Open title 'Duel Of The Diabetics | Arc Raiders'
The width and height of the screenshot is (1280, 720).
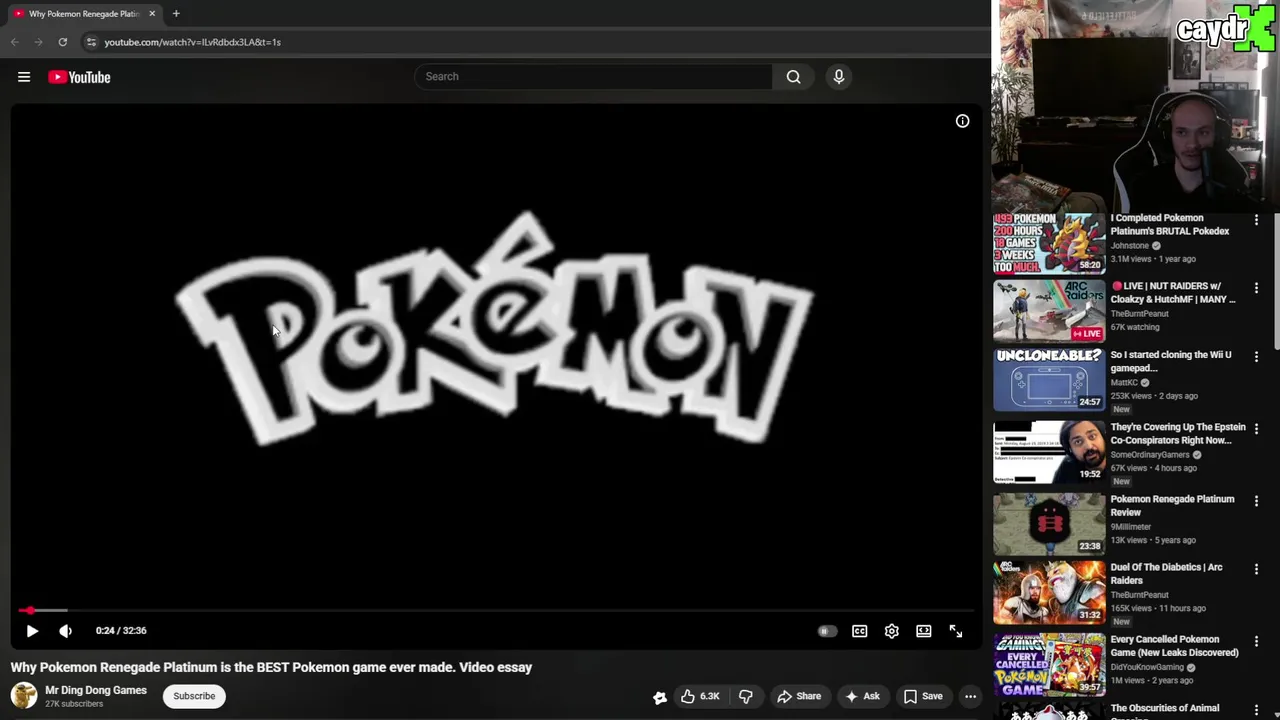1166,573
